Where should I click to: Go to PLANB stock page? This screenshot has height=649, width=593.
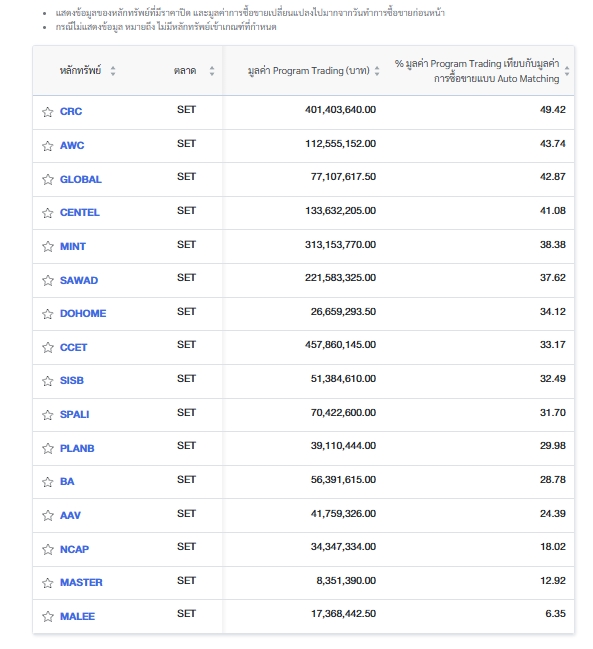77,448
